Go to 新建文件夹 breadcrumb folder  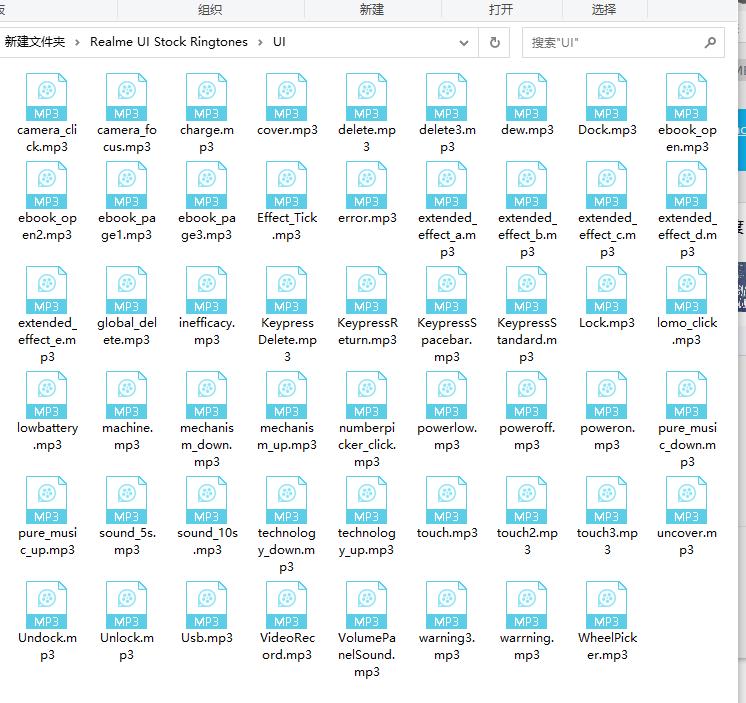click(35, 42)
